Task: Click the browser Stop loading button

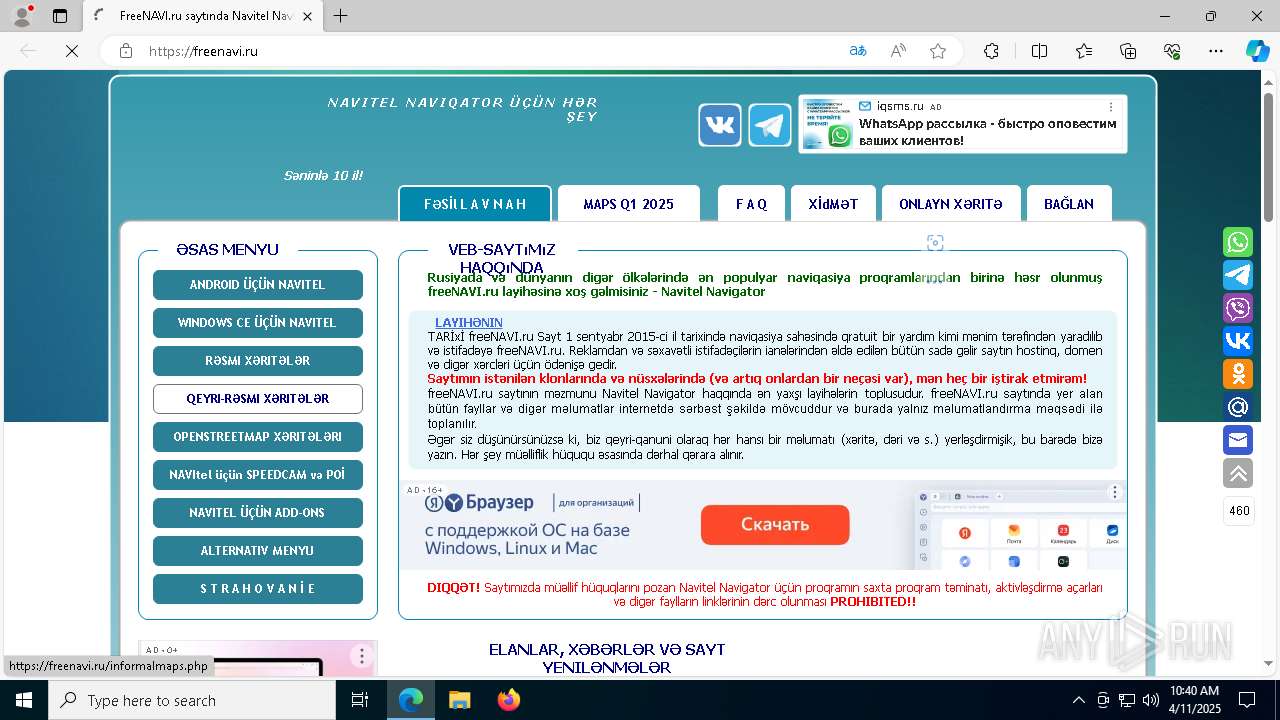Action: click(x=72, y=51)
